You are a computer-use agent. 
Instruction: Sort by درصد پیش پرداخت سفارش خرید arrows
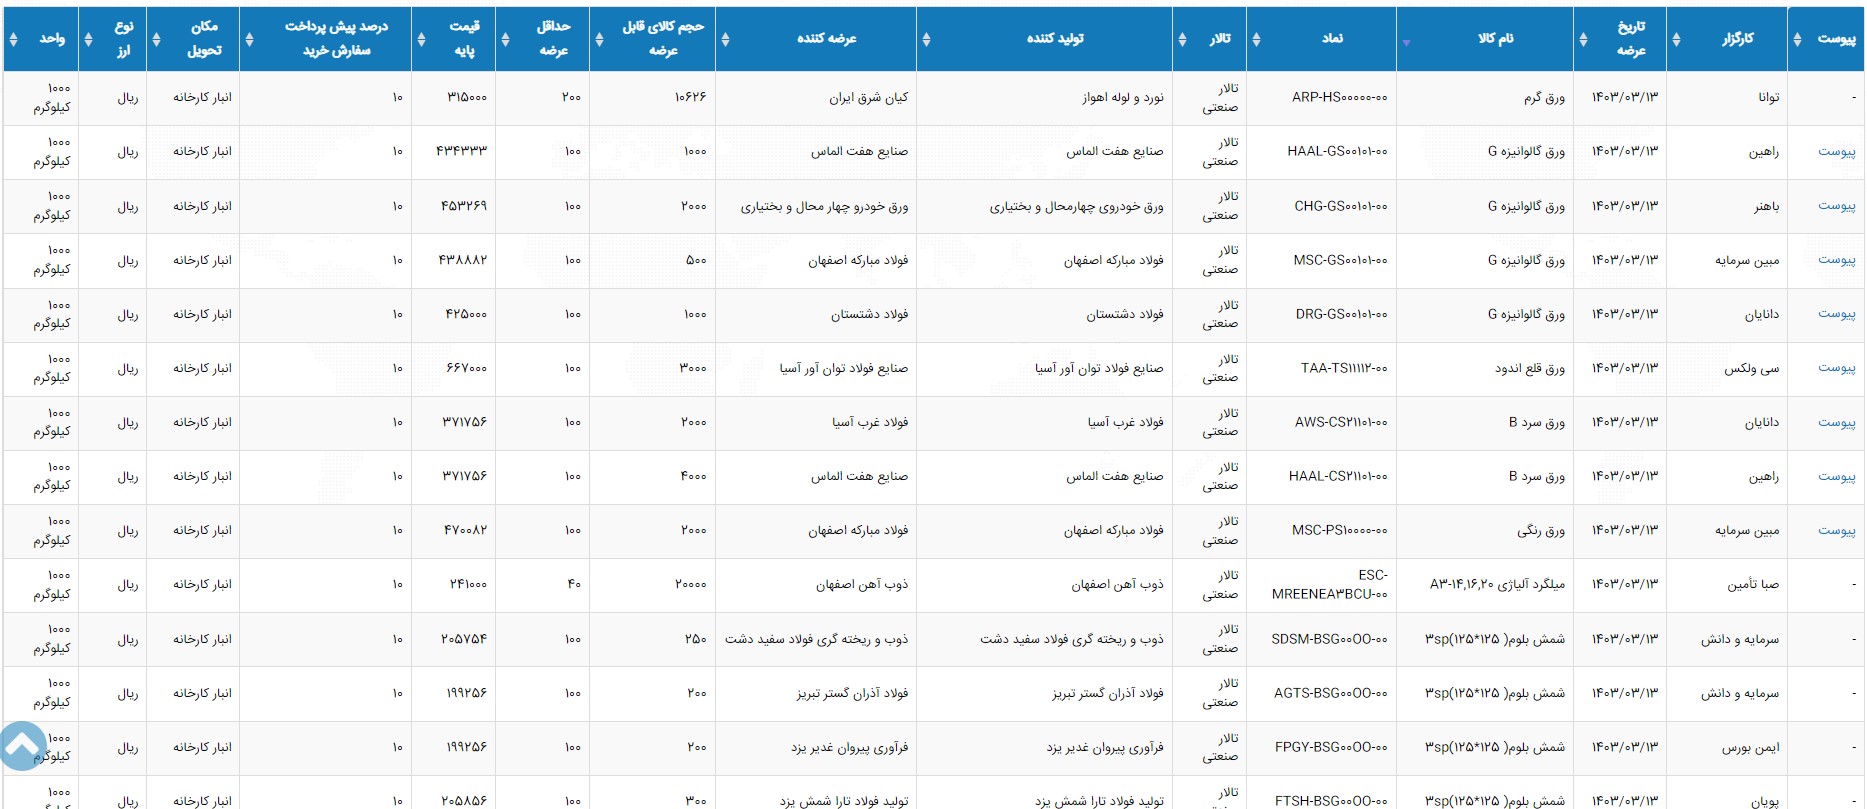249,39
